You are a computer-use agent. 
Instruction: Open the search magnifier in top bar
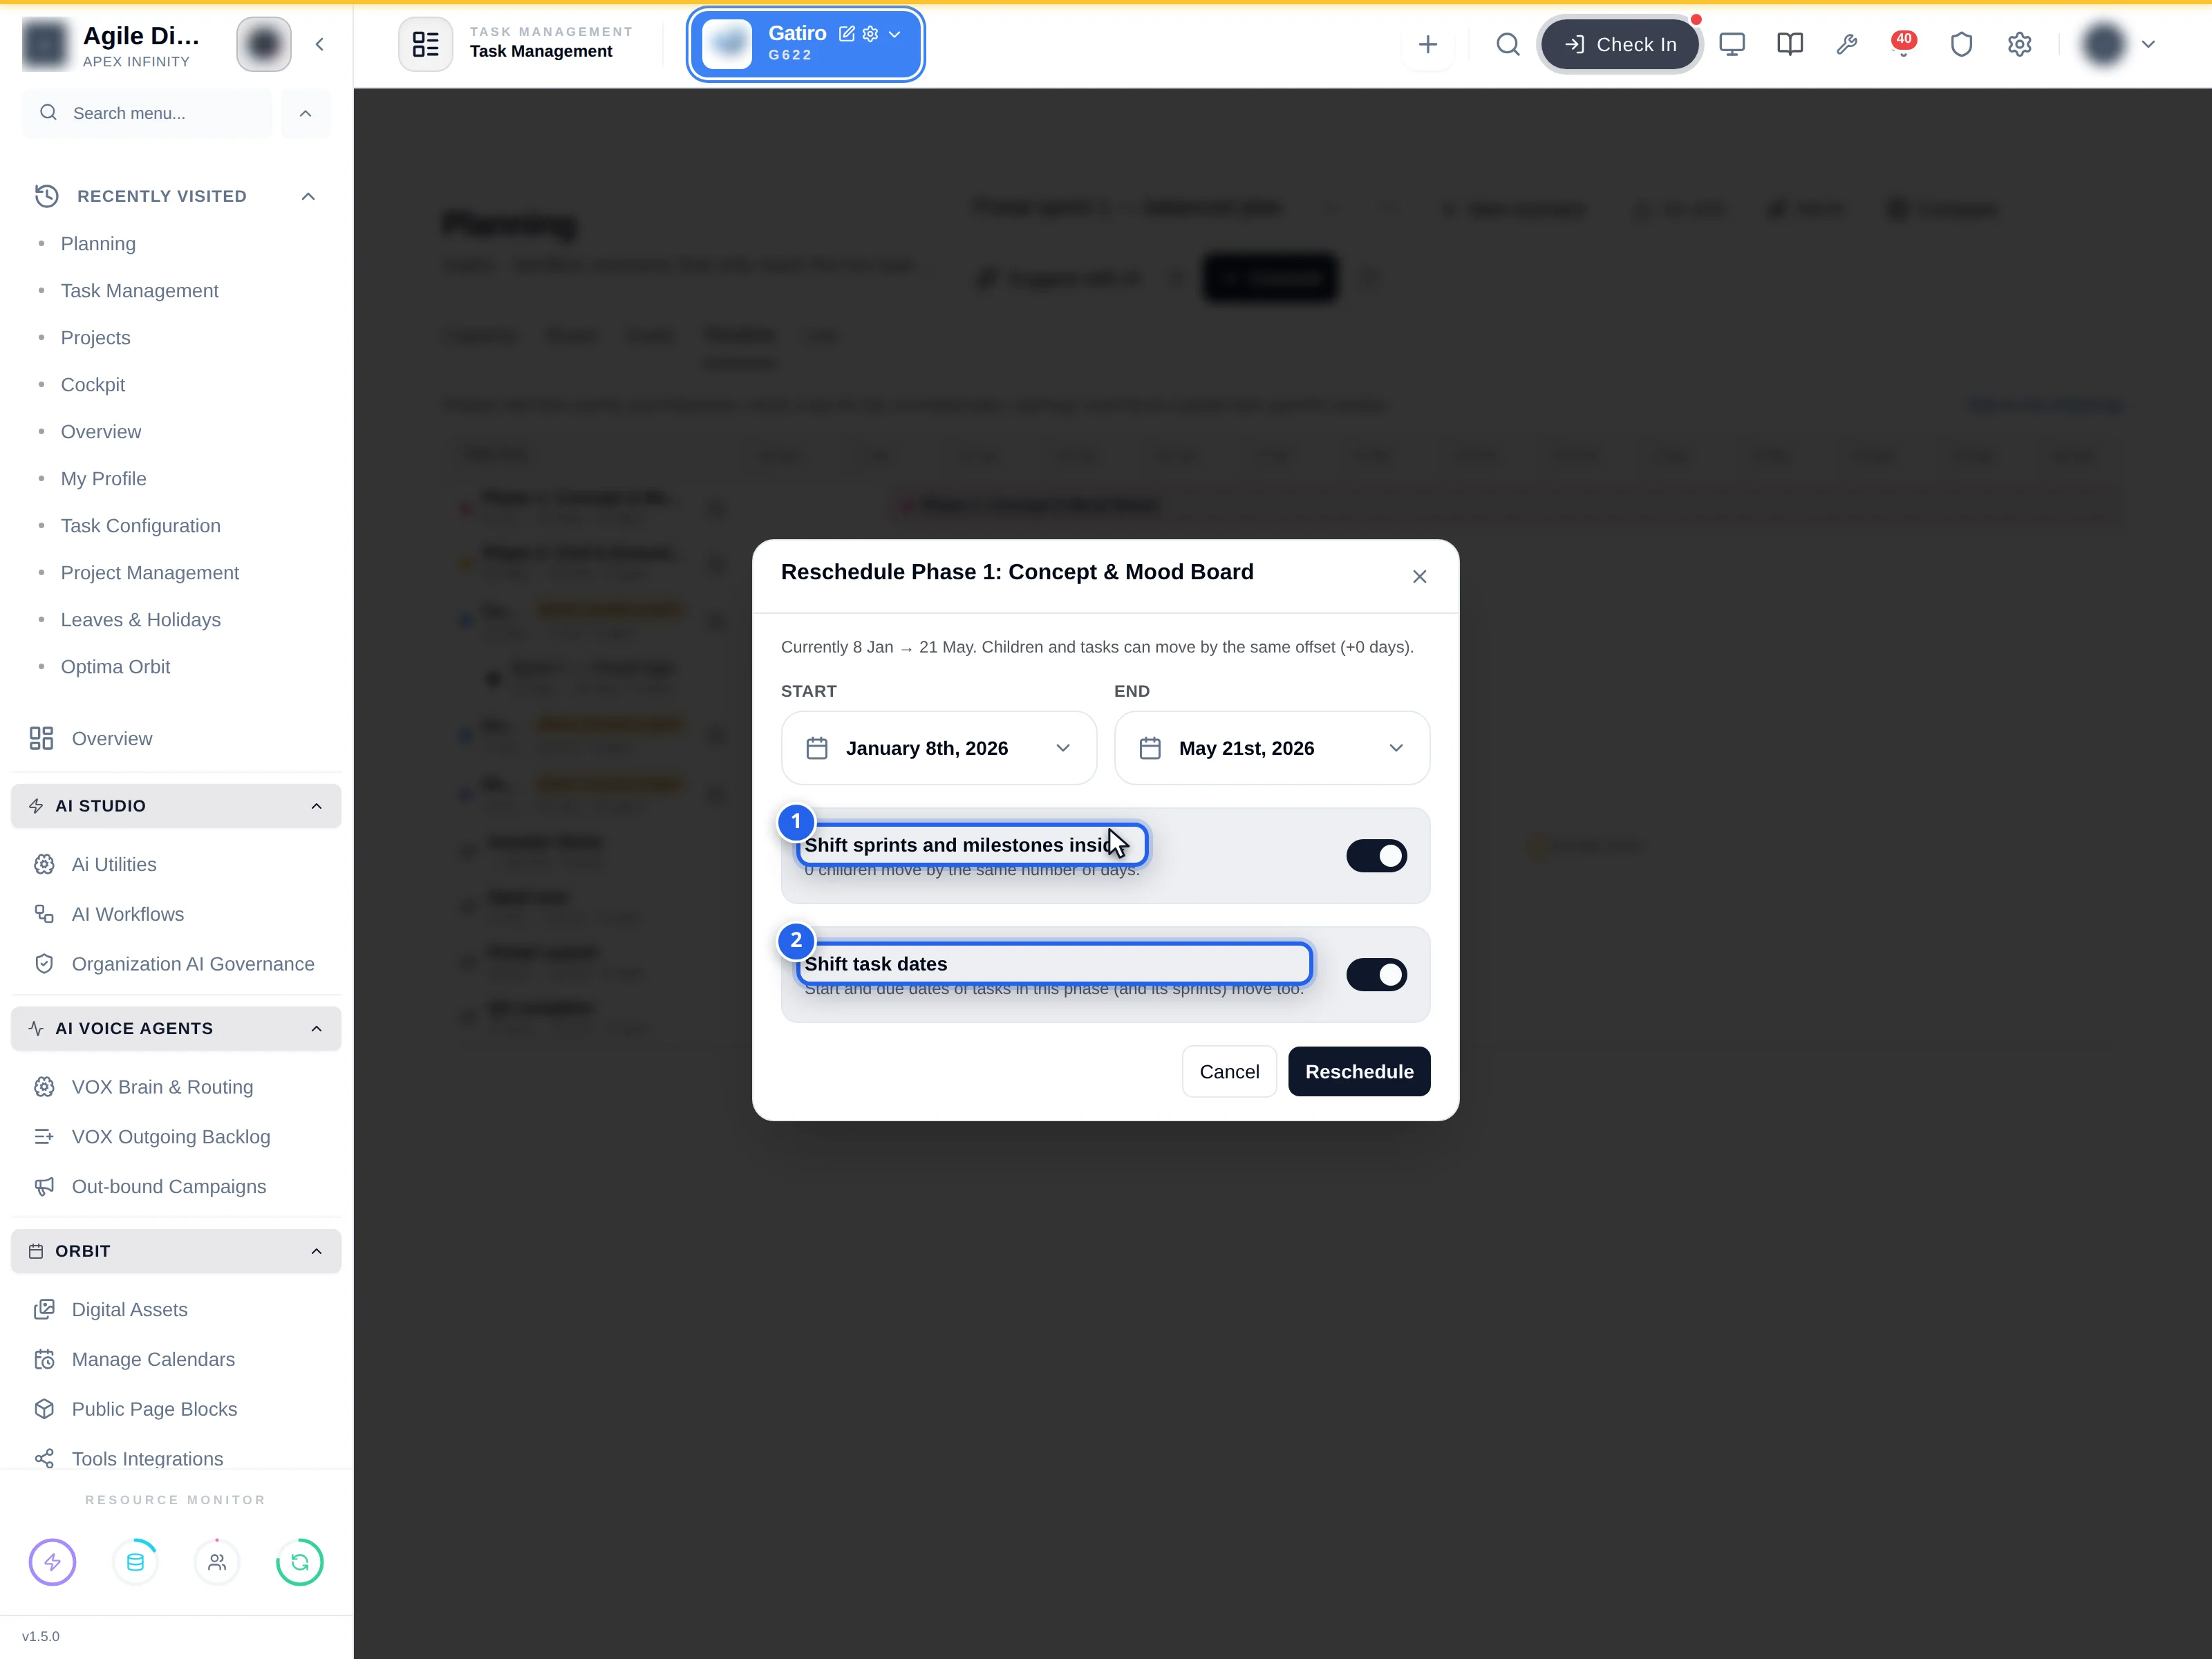[x=1507, y=44]
